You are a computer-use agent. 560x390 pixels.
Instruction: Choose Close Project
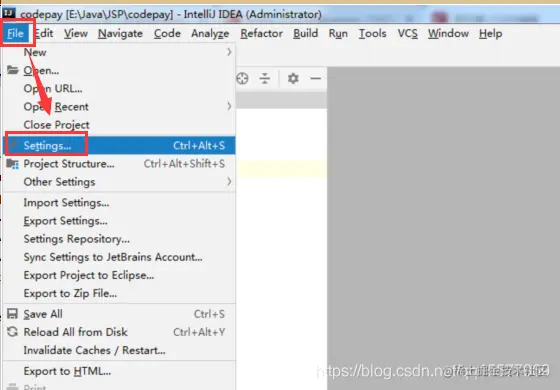pos(119,125)
